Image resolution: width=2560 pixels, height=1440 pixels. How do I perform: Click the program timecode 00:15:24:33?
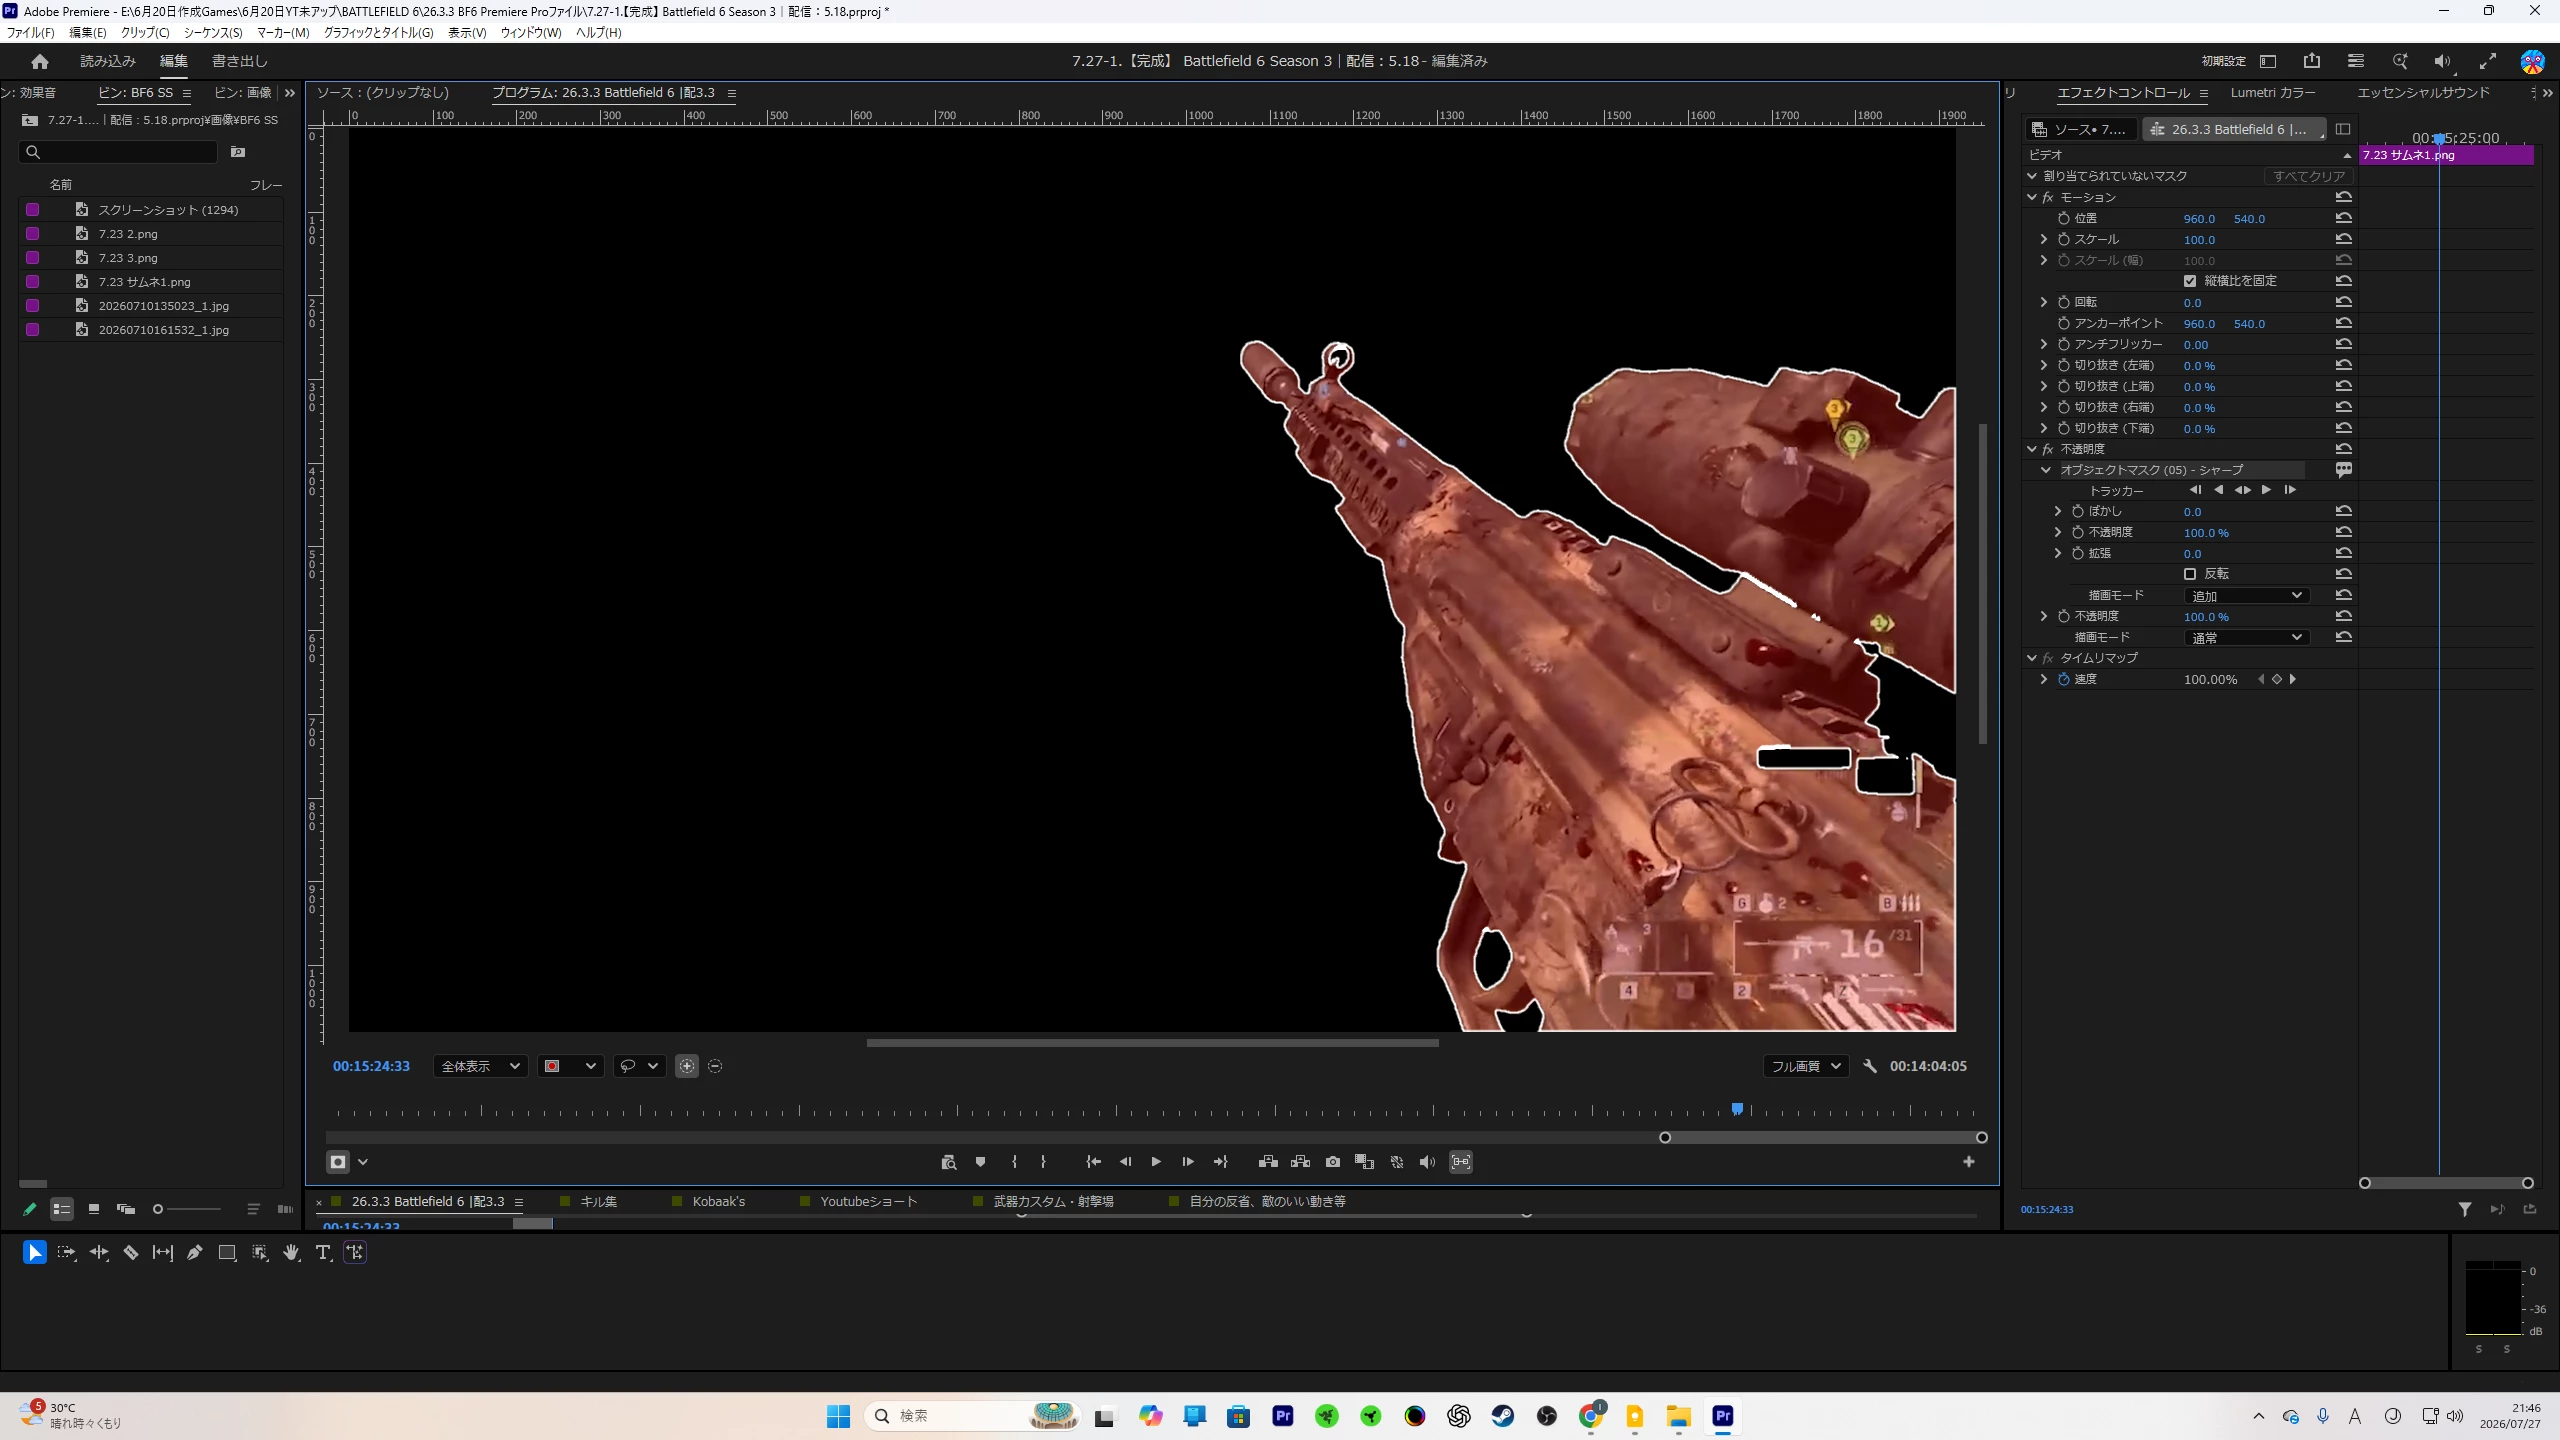(x=371, y=1066)
